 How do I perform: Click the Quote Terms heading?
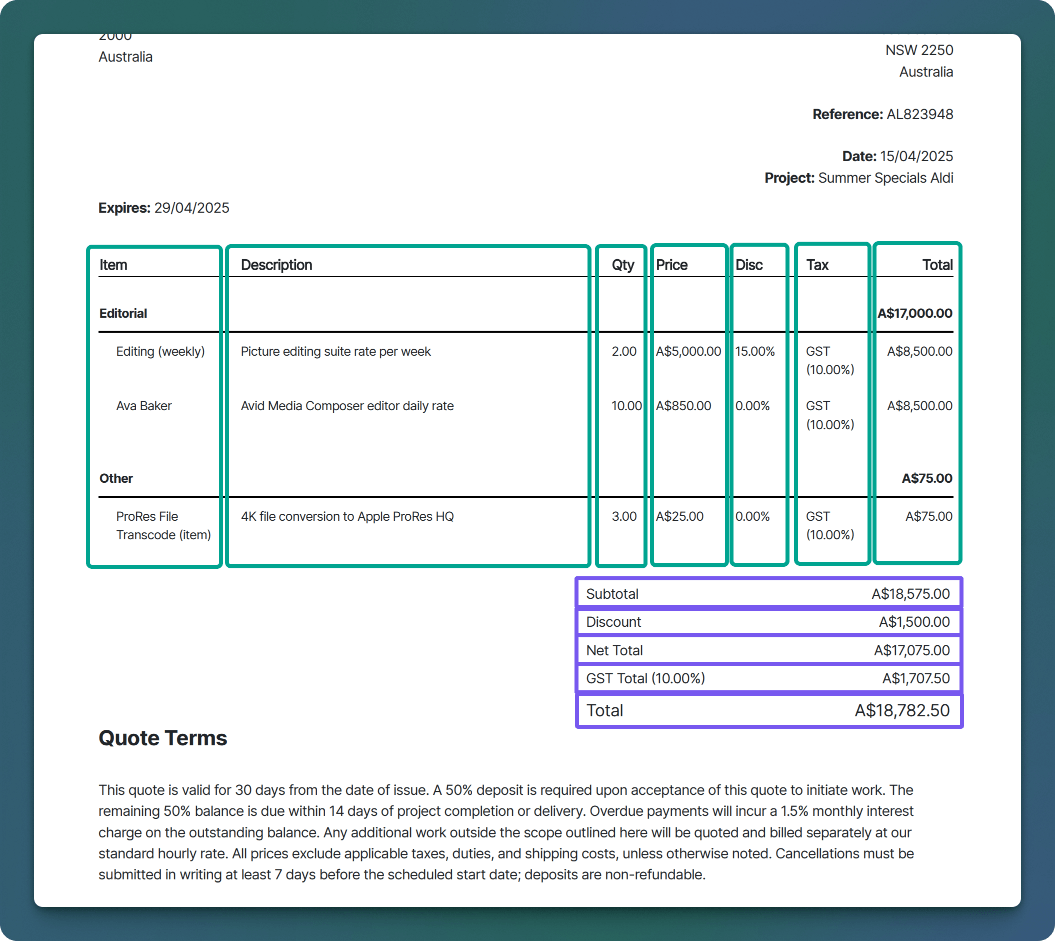(163, 738)
